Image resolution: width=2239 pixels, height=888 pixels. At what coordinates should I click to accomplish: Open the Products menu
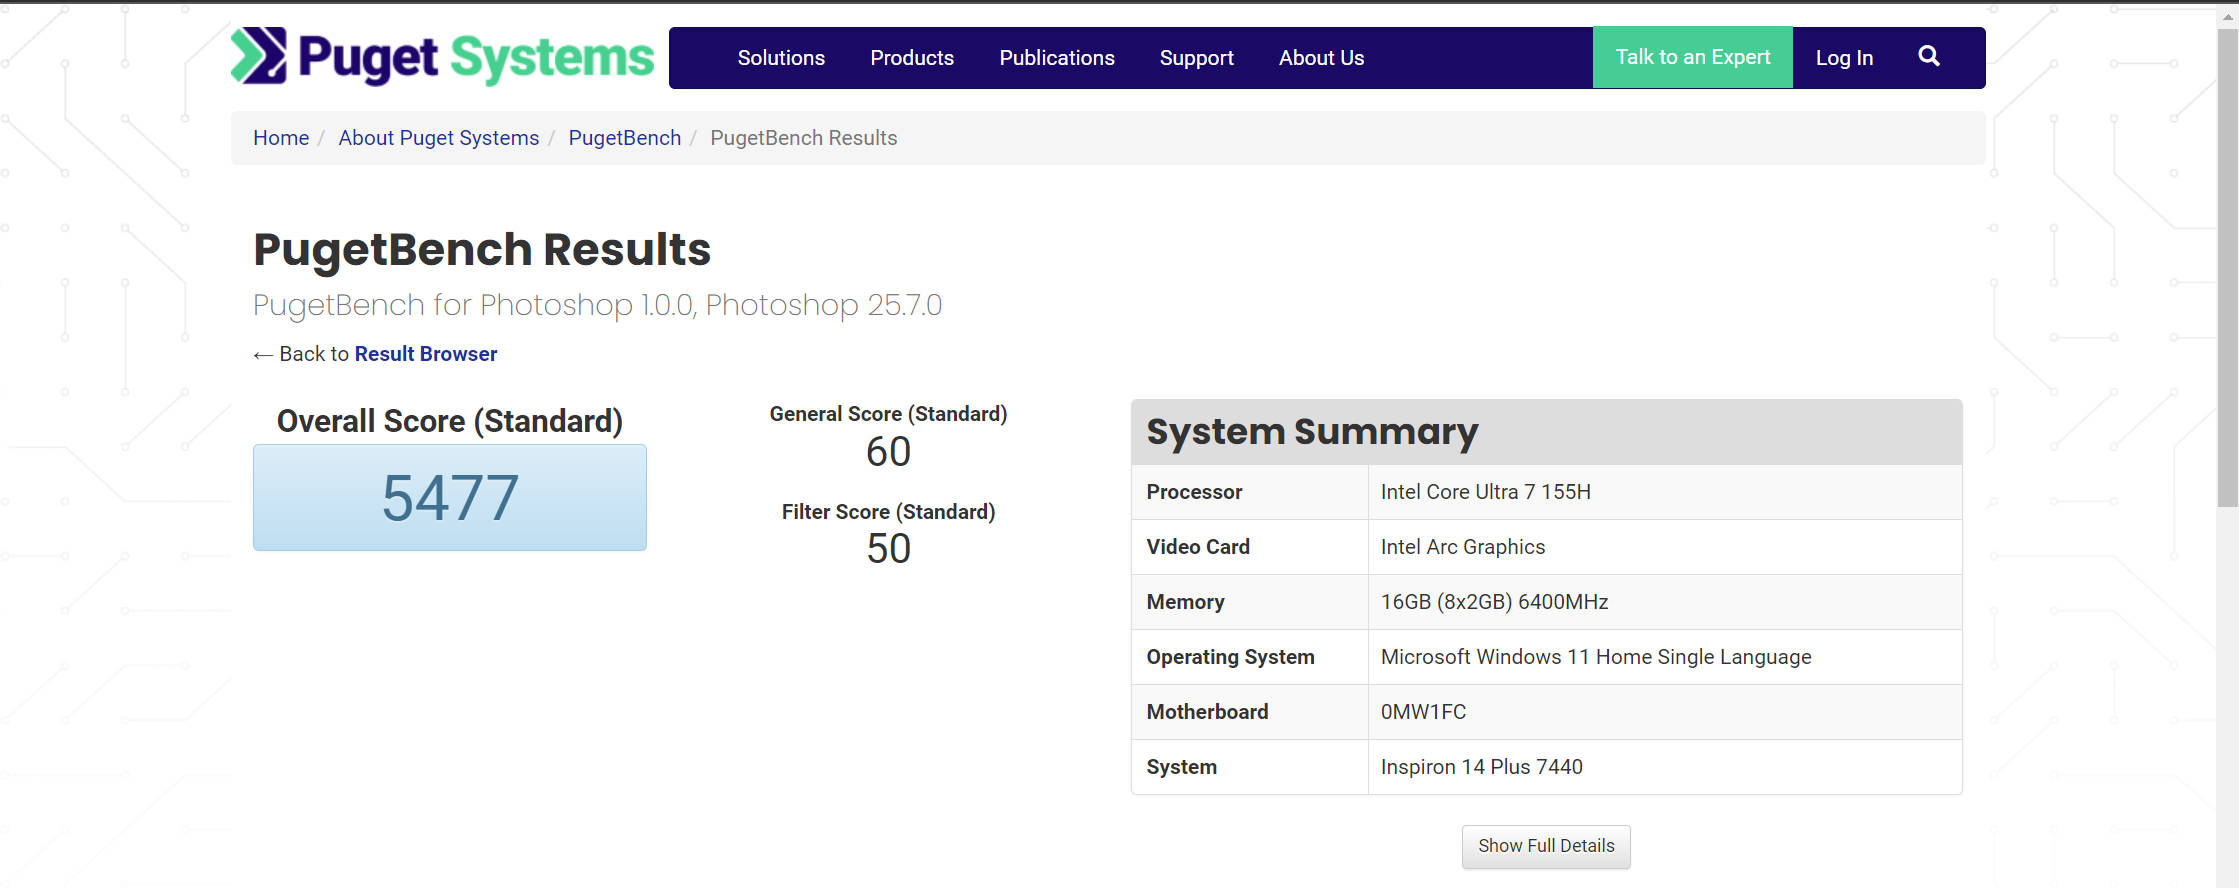[911, 58]
